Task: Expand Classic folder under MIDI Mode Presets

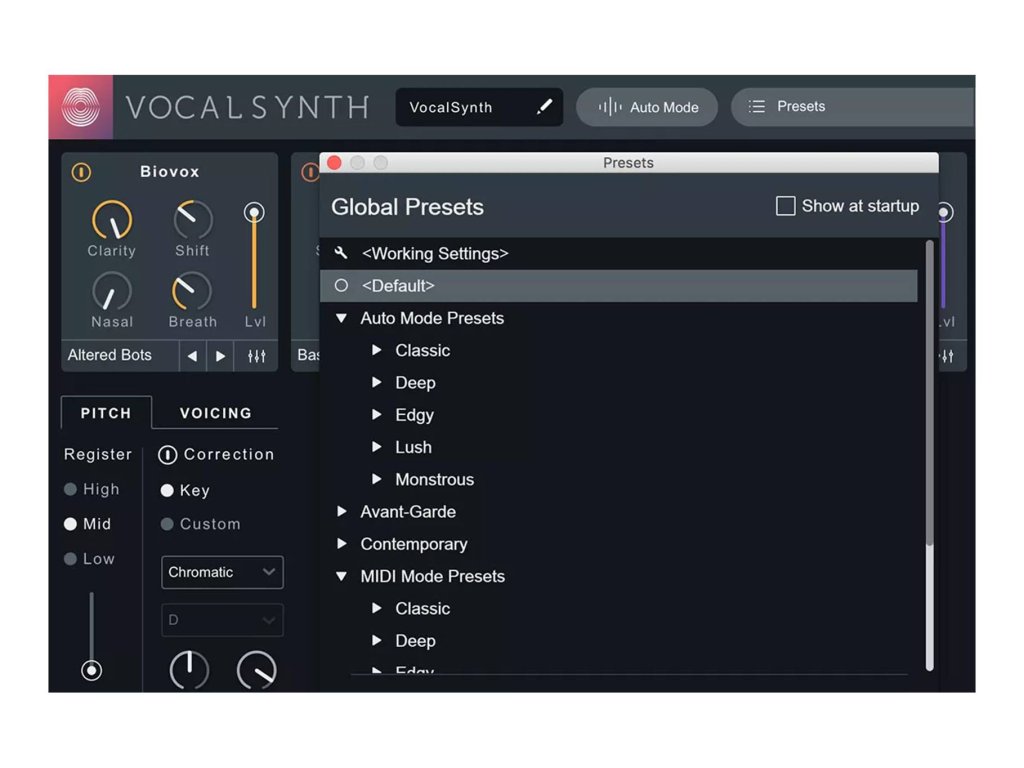Action: click(377, 608)
